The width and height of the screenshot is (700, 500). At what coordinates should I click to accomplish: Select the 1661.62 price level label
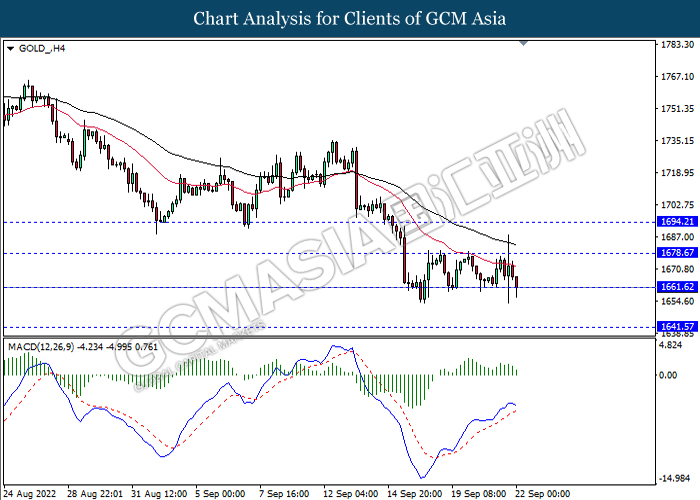click(x=677, y=287)
